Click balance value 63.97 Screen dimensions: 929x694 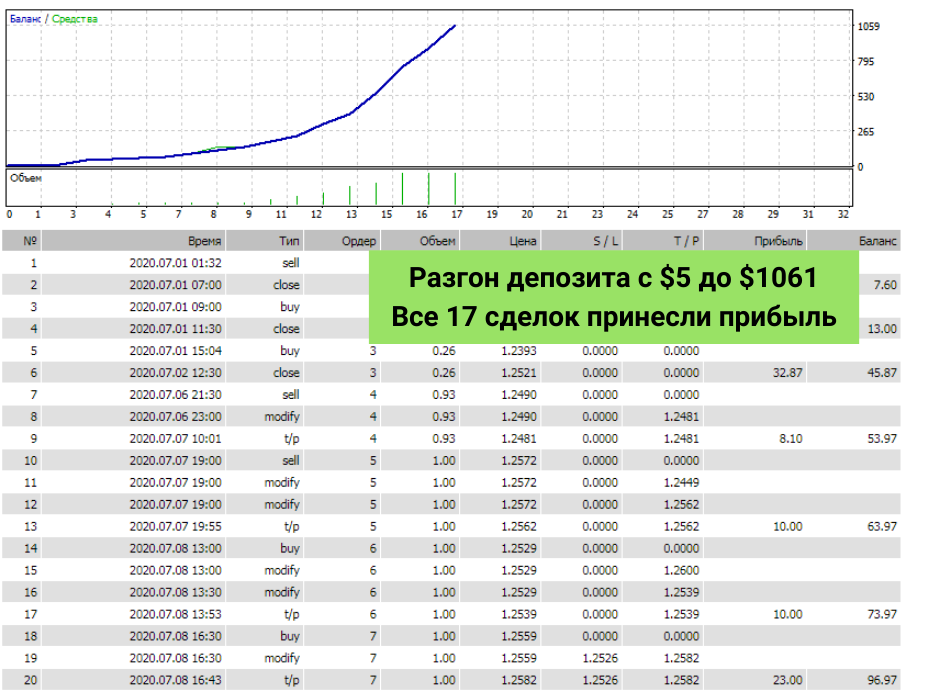882,526
